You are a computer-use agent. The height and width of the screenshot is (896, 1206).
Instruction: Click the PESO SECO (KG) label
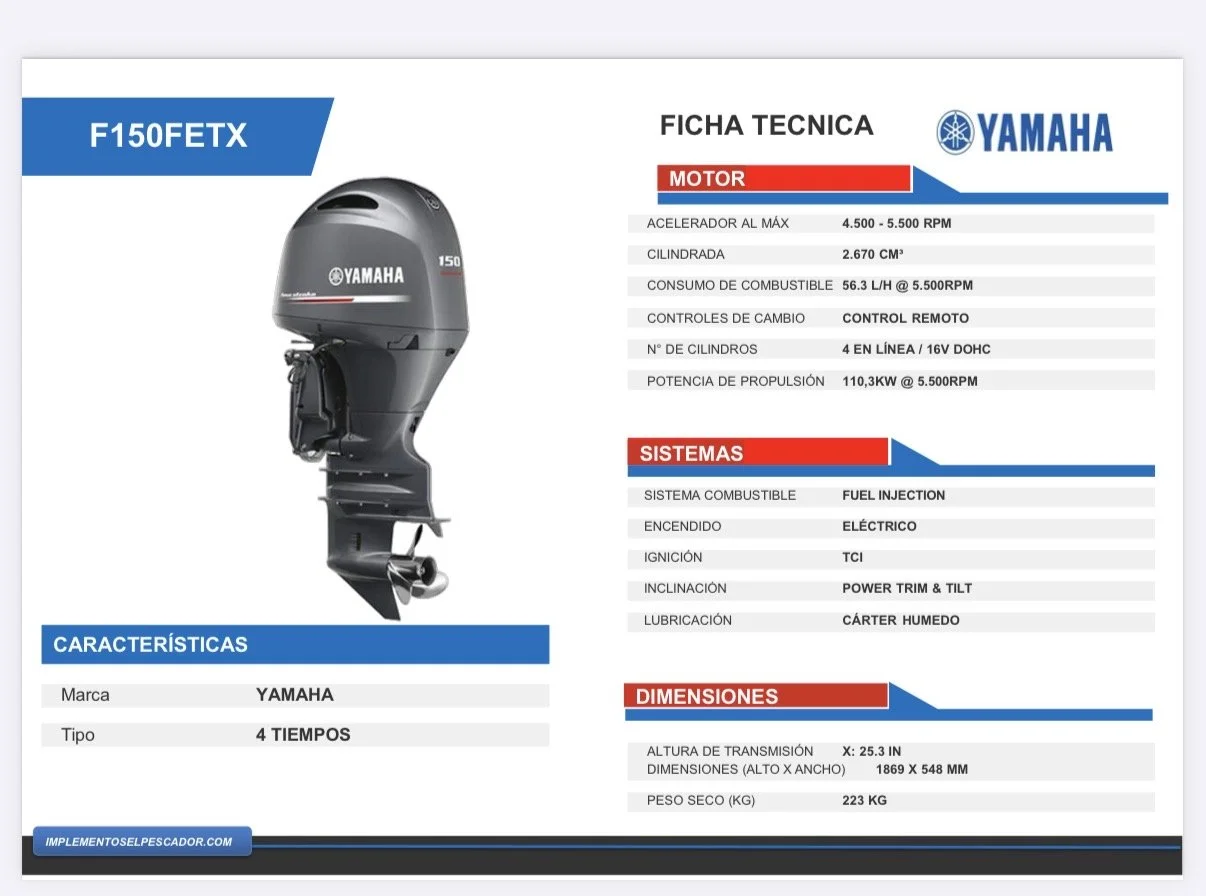tap(701, 800)
